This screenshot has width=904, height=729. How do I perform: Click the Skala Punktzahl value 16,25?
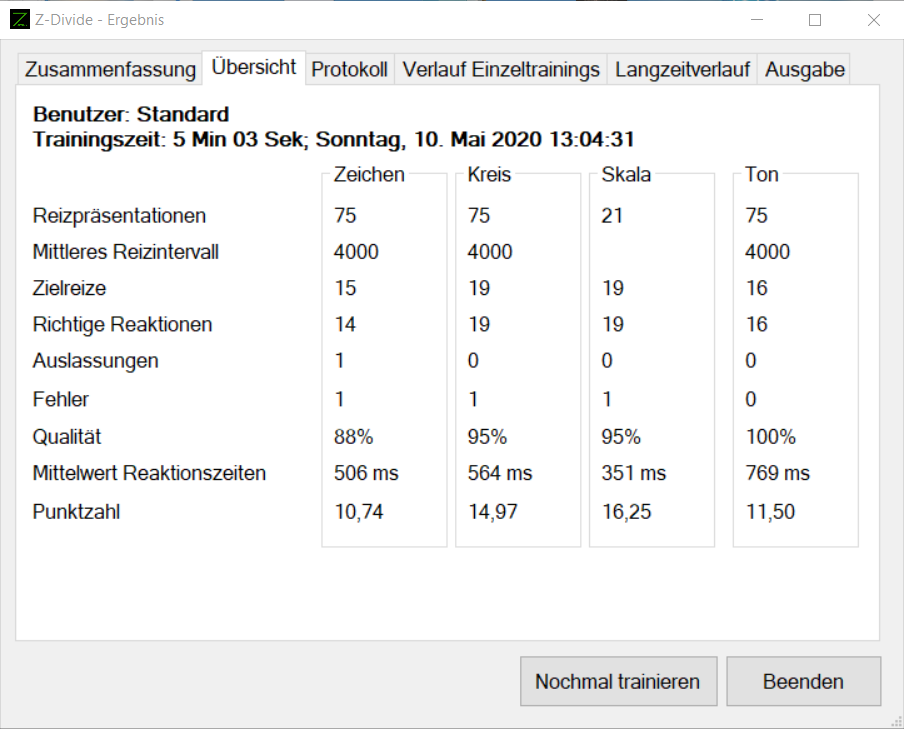click(626, 512)
